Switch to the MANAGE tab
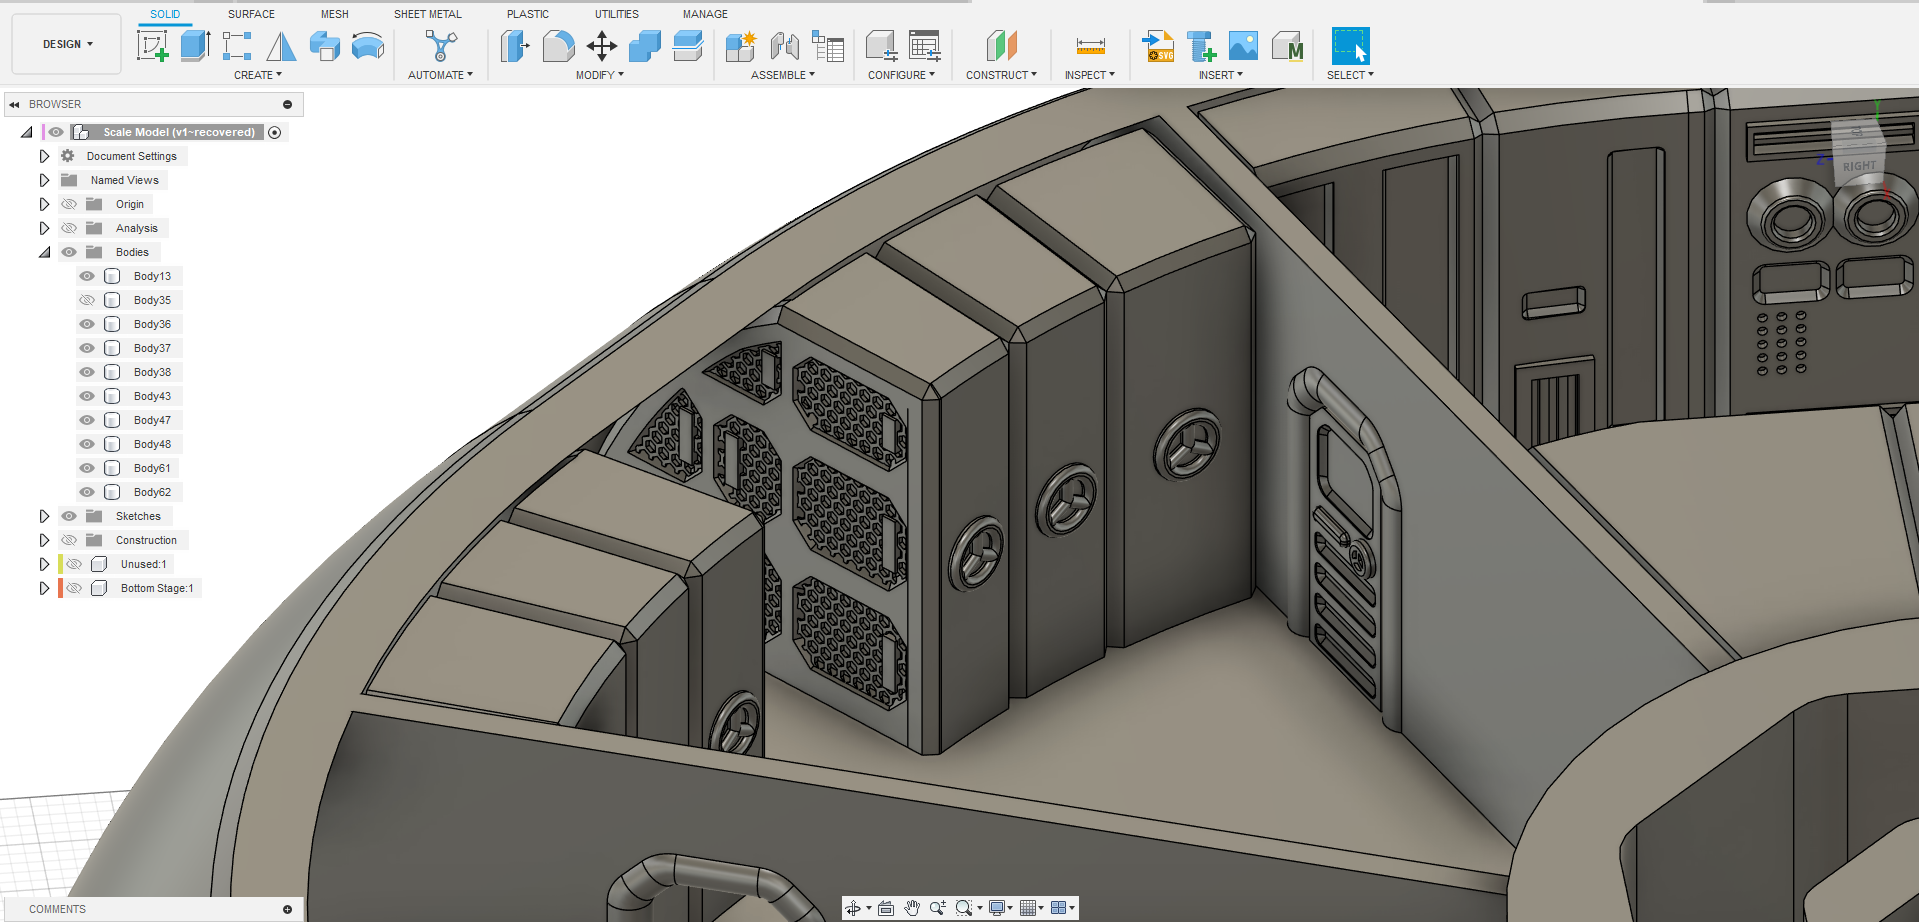This screenshot has width=1919, height=922. (x=705, y=14)
